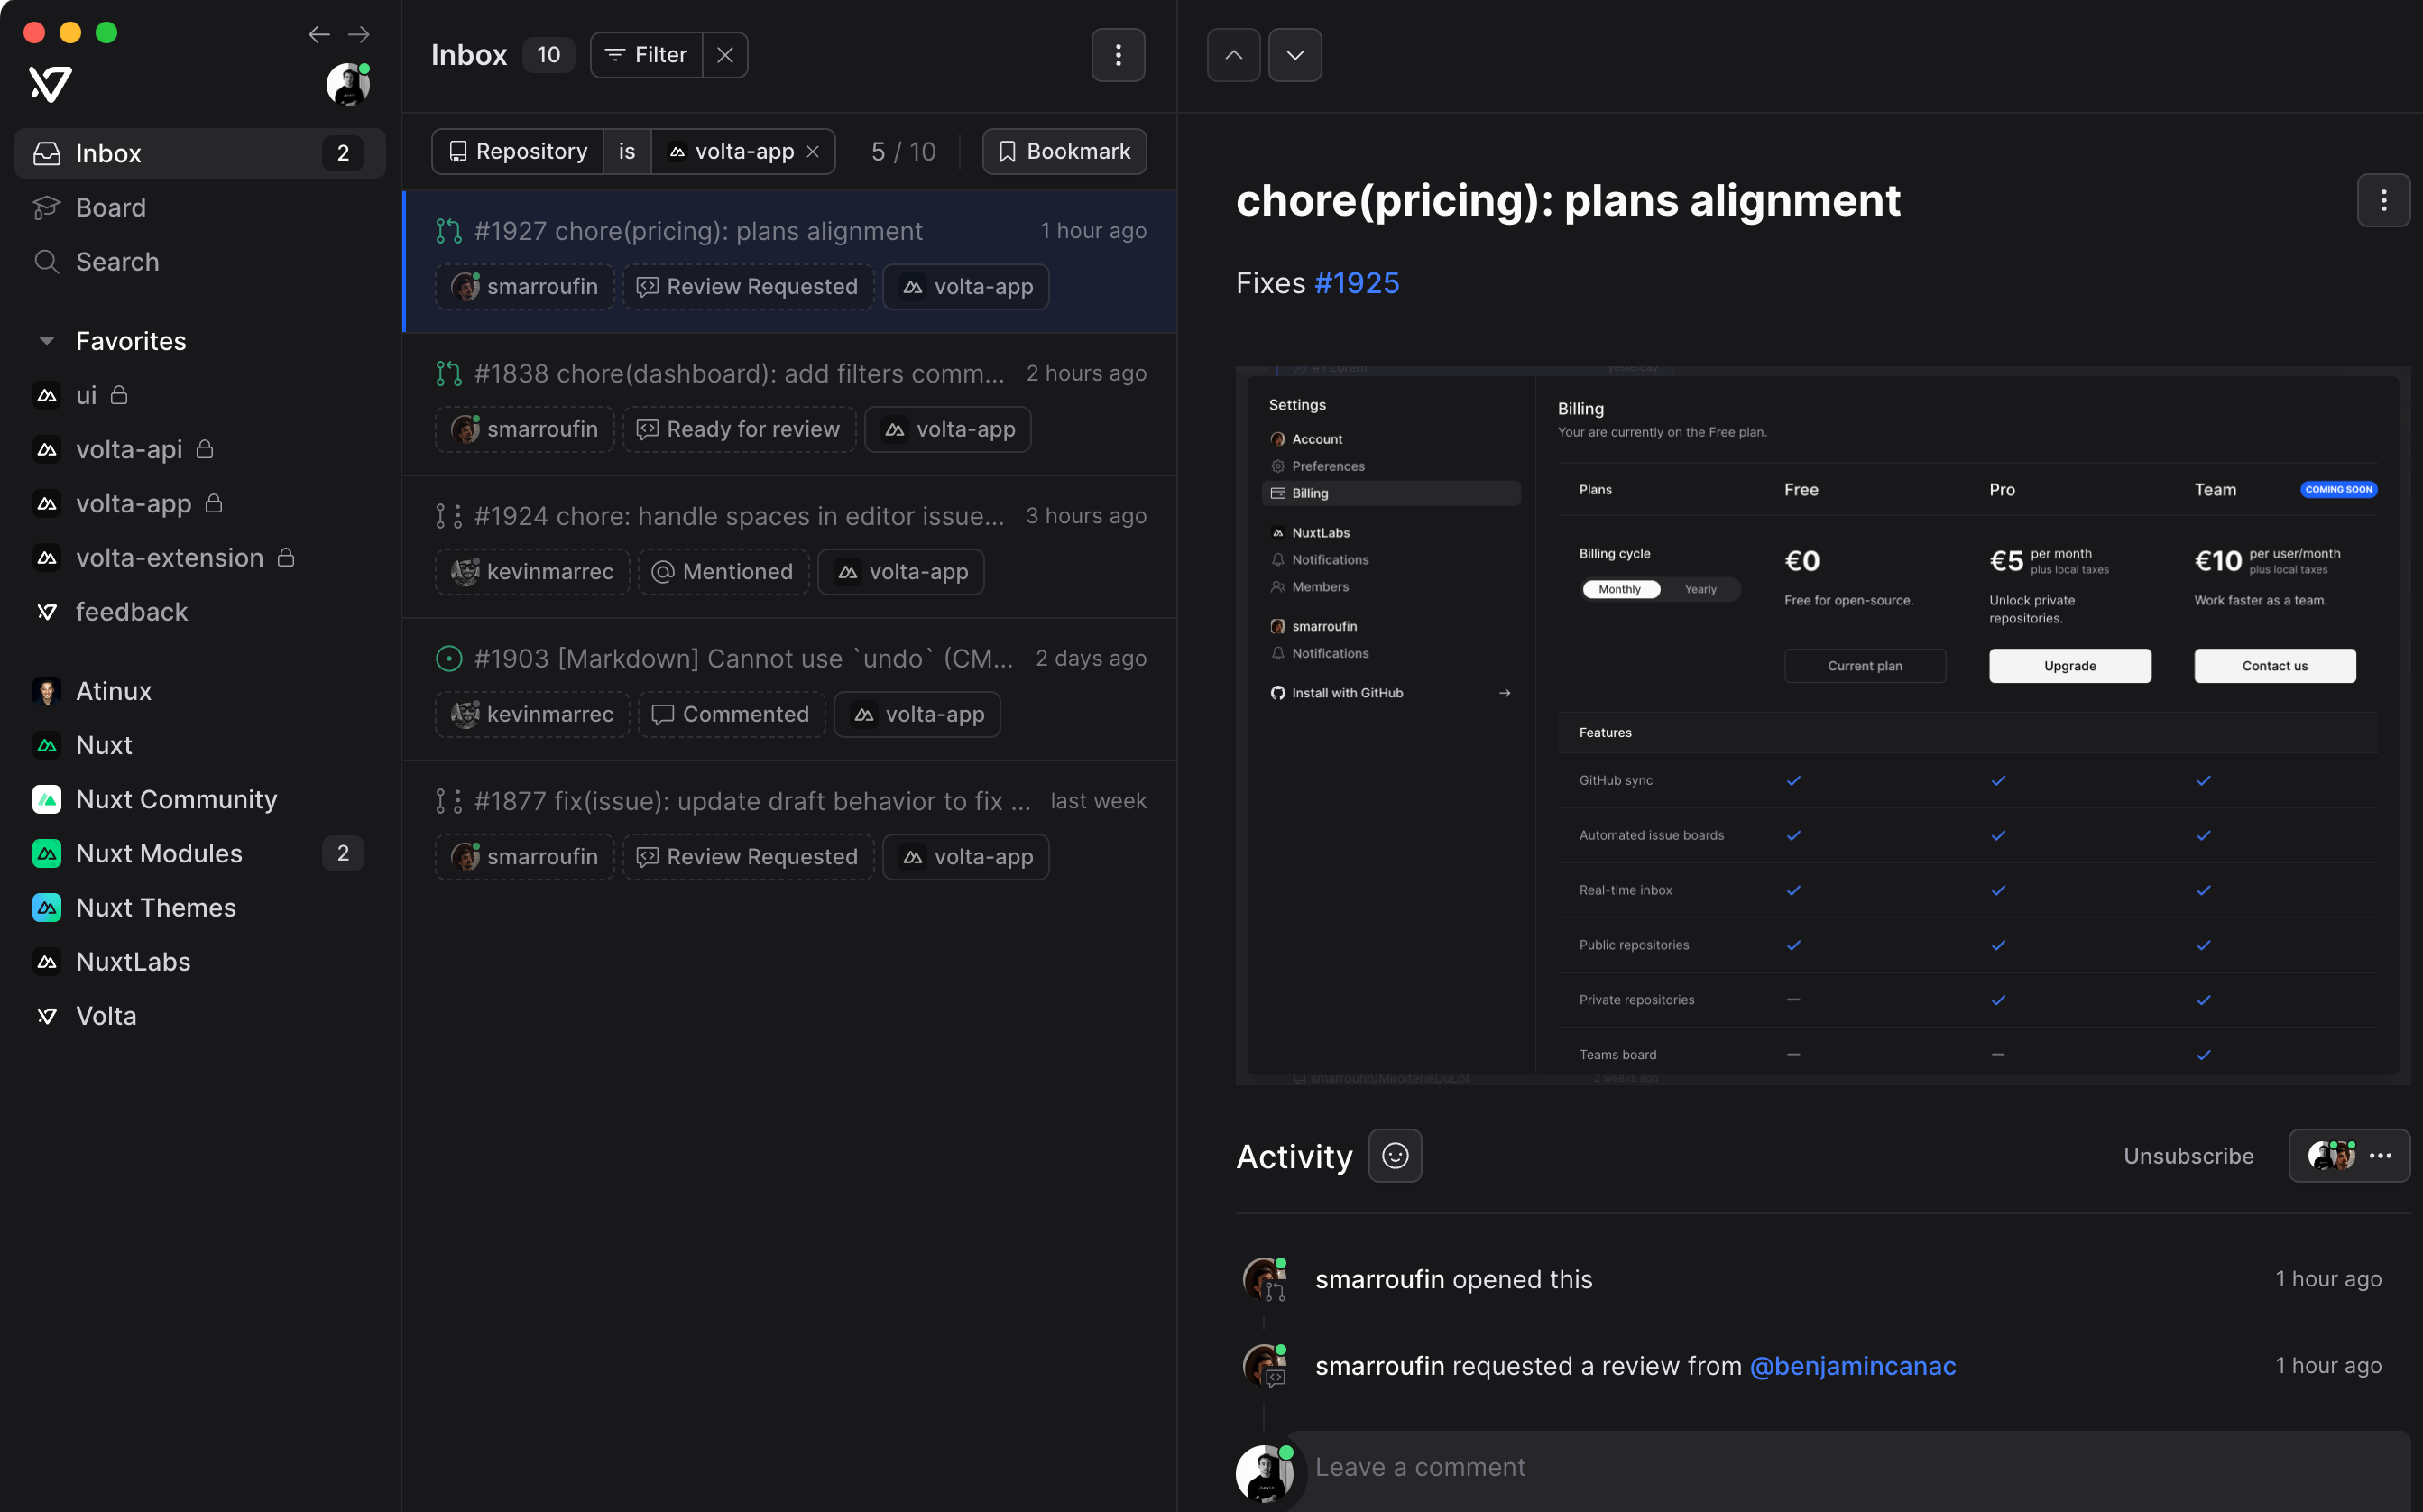The width and height of the screenshot is (2423, 1512).
Task: Open linked issue #1925
Action: [x=1357, y=283]
